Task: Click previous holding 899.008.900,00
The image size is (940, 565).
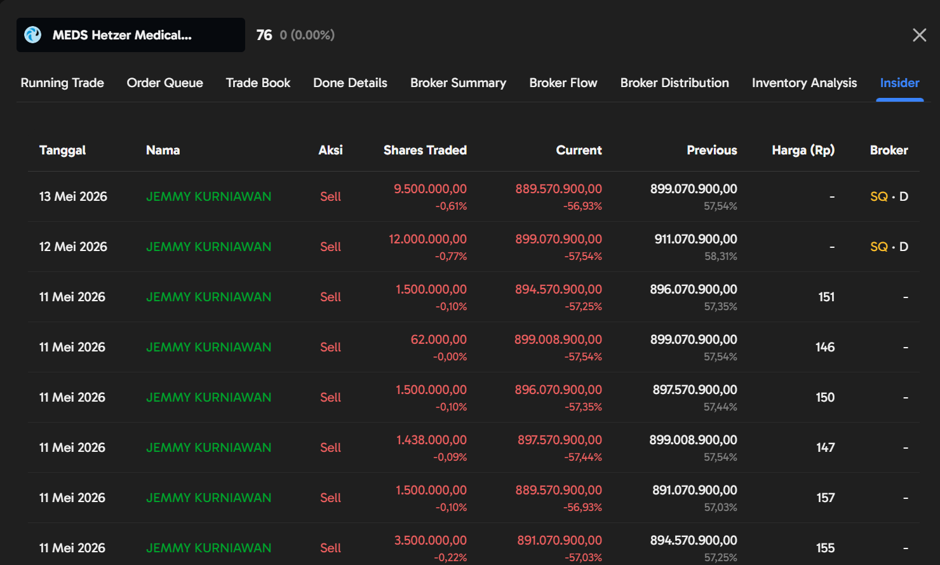Action: (x=693, y=440)
